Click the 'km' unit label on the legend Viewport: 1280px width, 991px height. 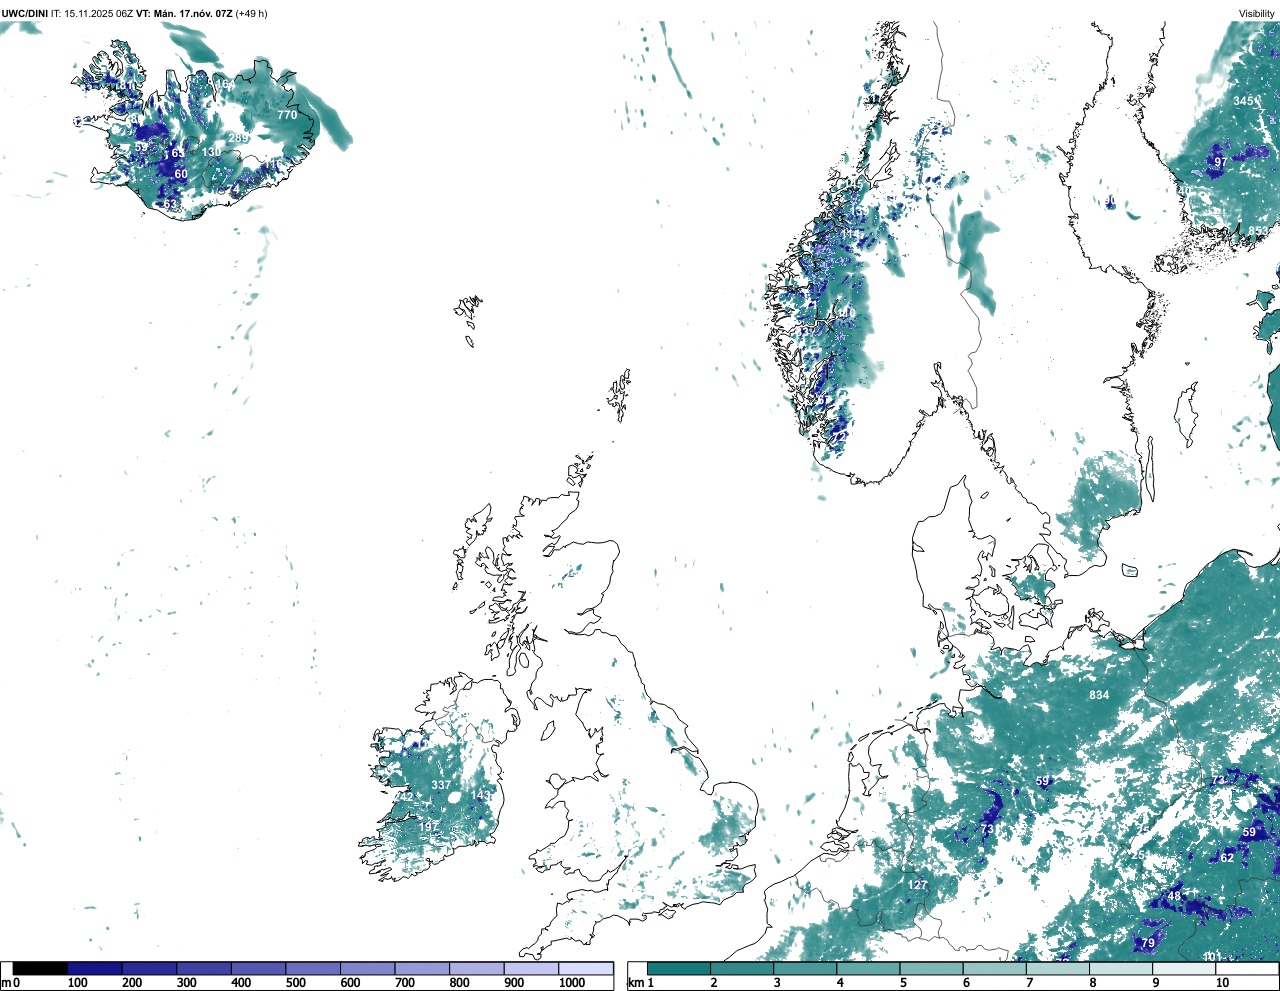[x=634, y=983]
